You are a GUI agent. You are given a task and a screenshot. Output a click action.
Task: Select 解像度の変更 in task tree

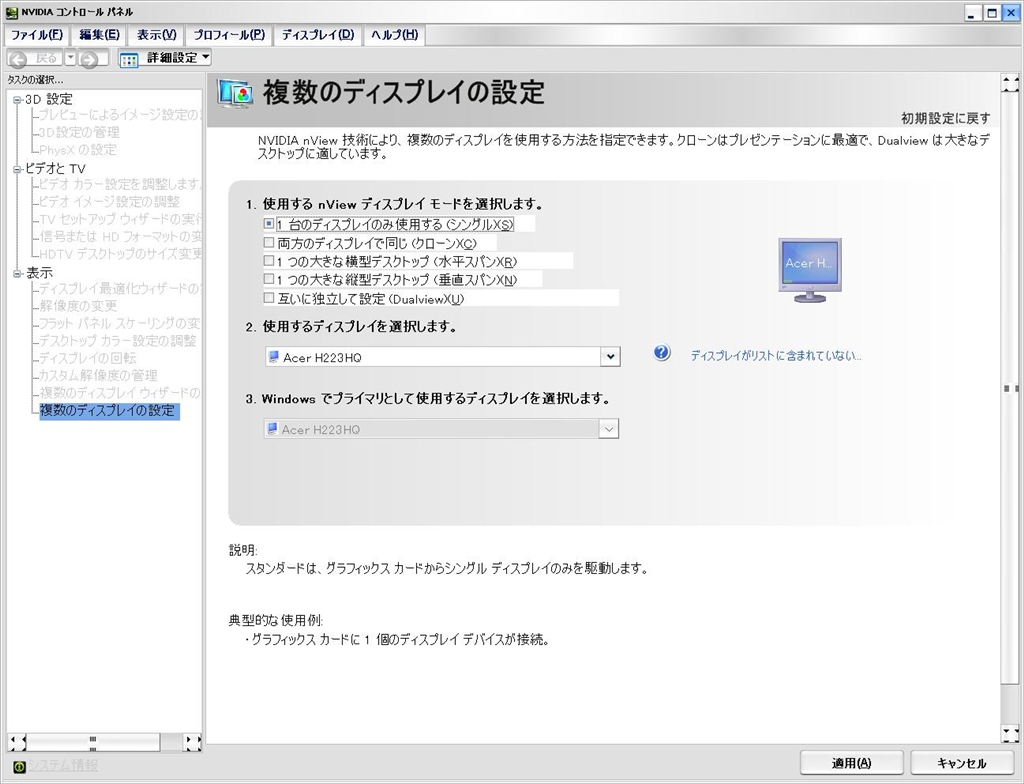[x=78, y=306]
